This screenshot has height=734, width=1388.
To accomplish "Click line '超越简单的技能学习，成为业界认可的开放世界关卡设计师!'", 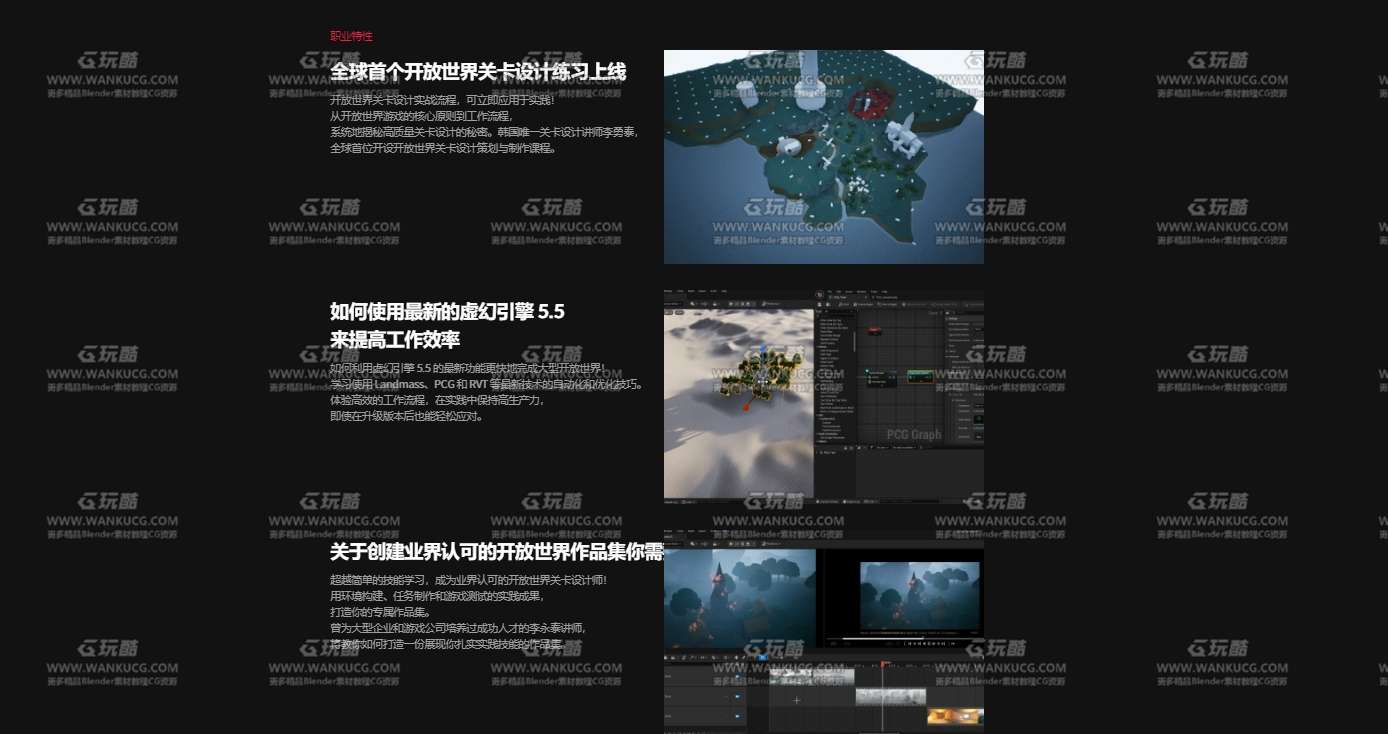I will click(469, 580).
